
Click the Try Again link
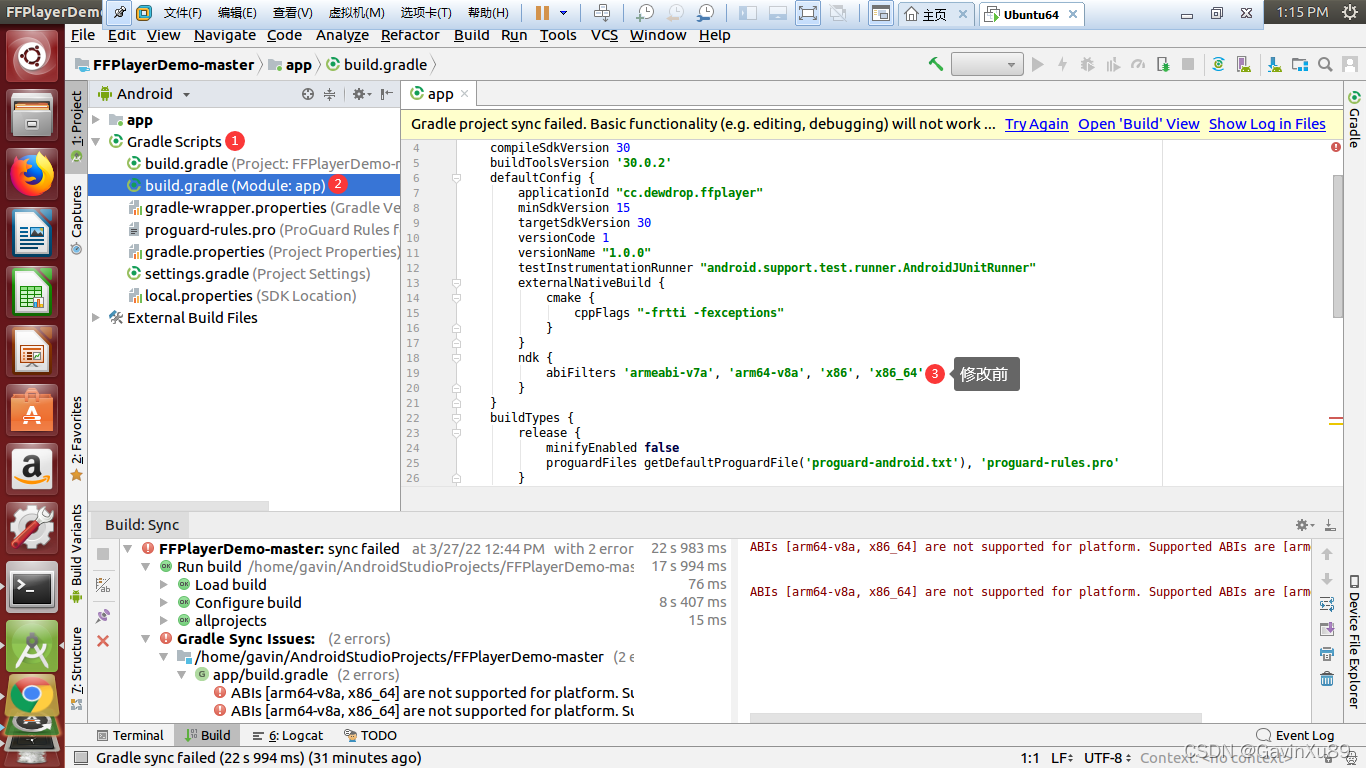[1037, 124]
